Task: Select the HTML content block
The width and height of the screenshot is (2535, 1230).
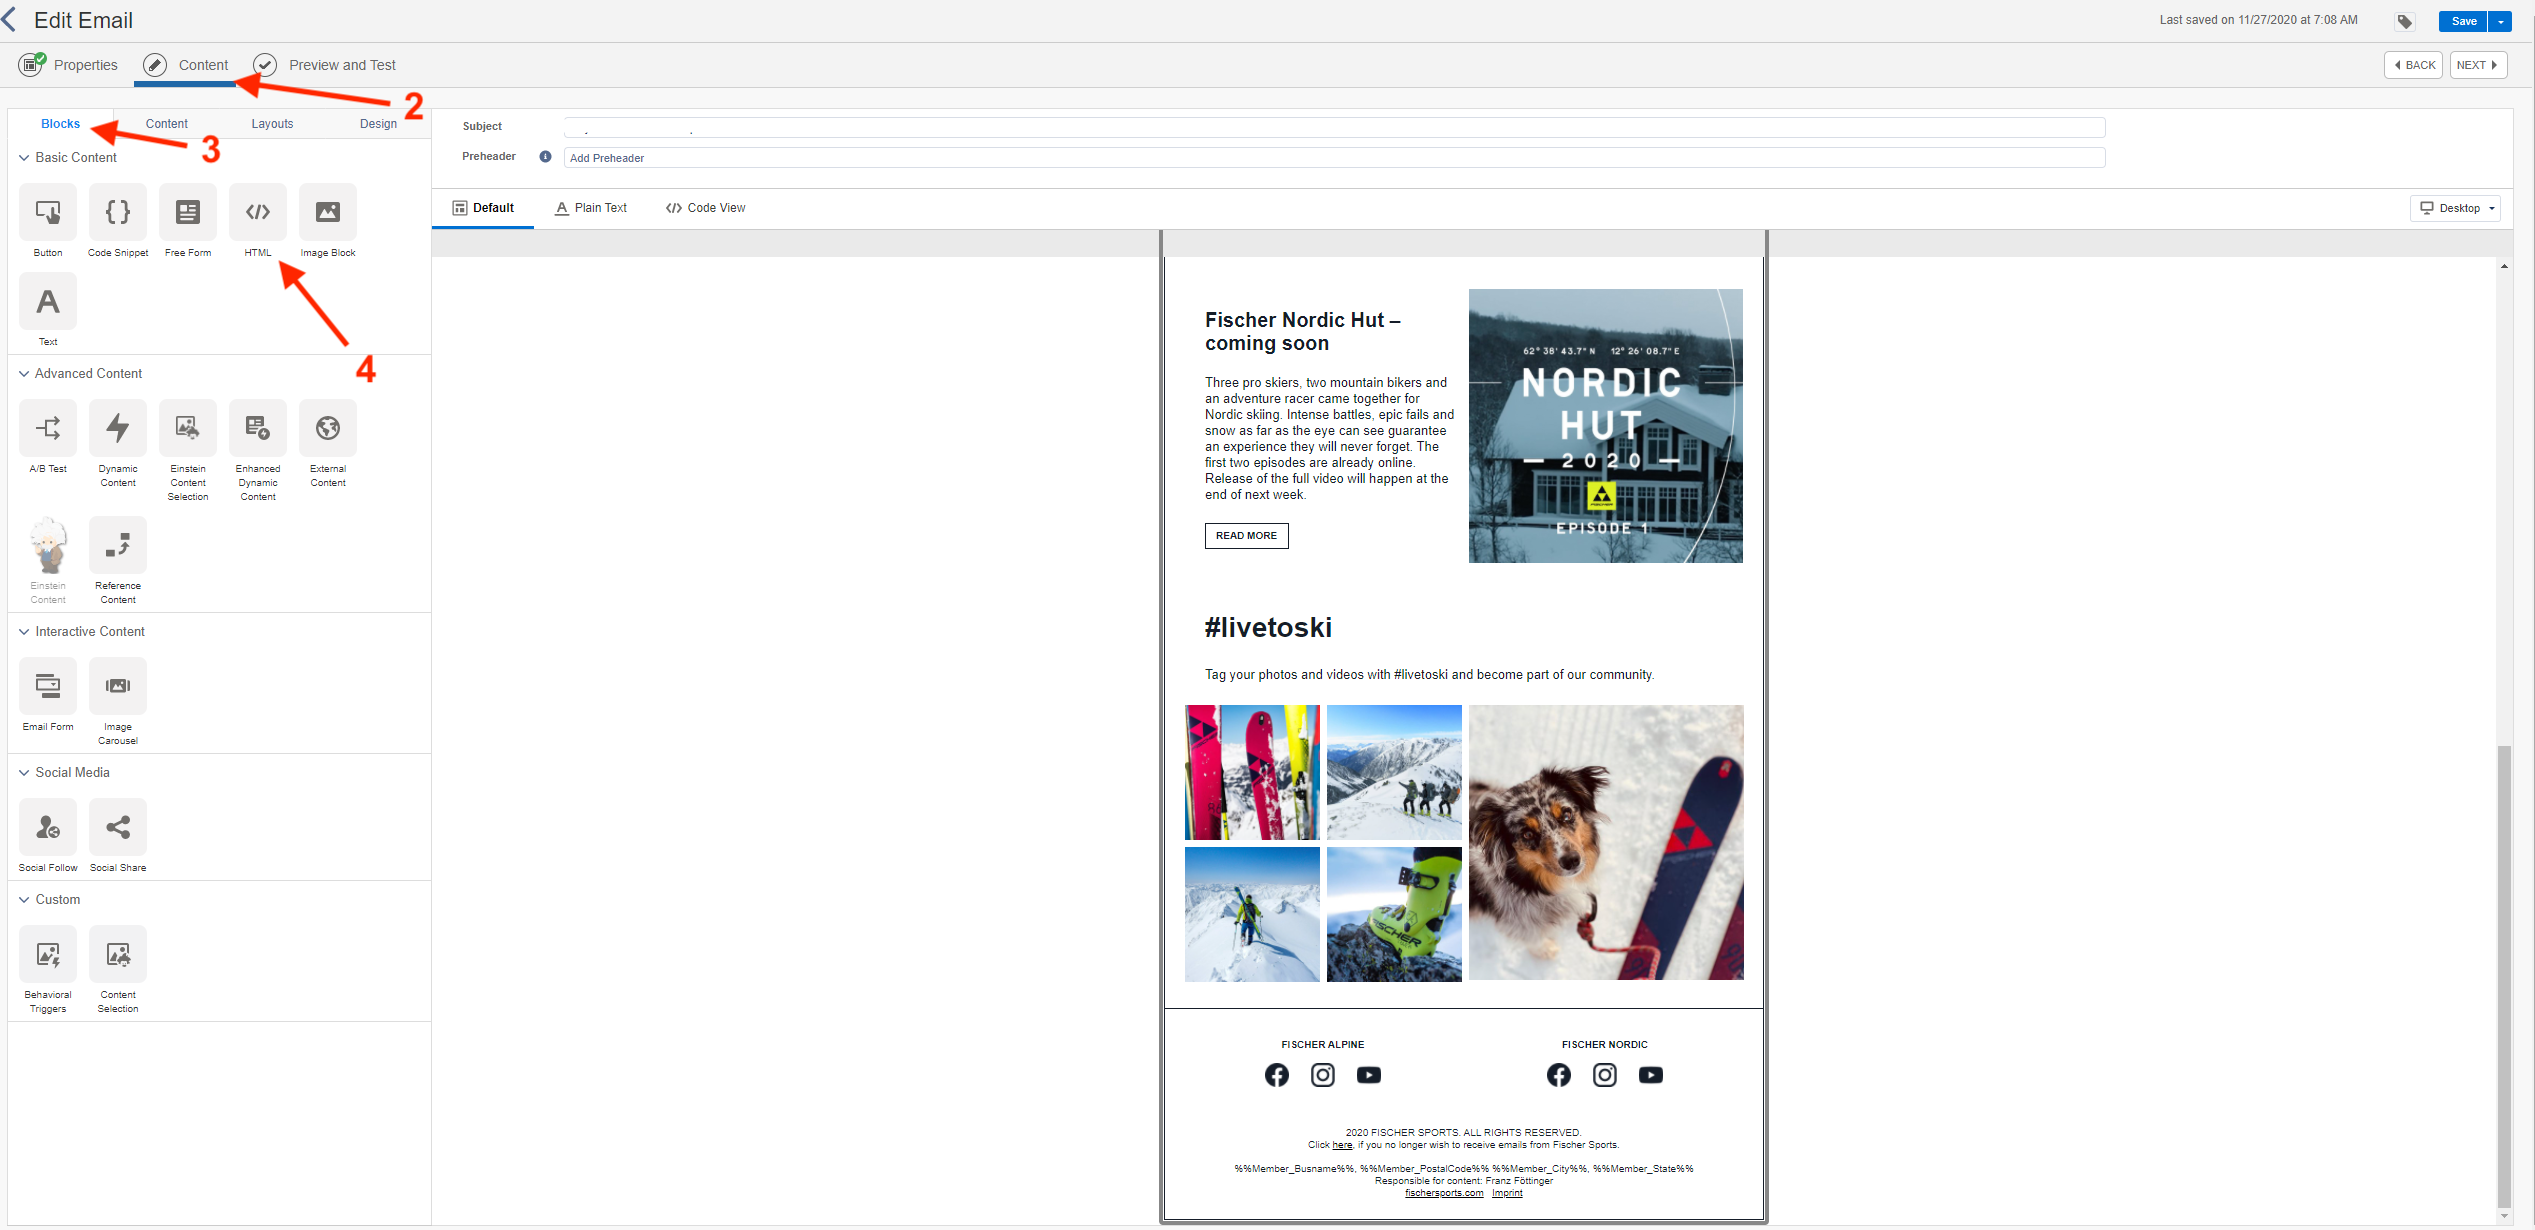Action: (258, 212)
